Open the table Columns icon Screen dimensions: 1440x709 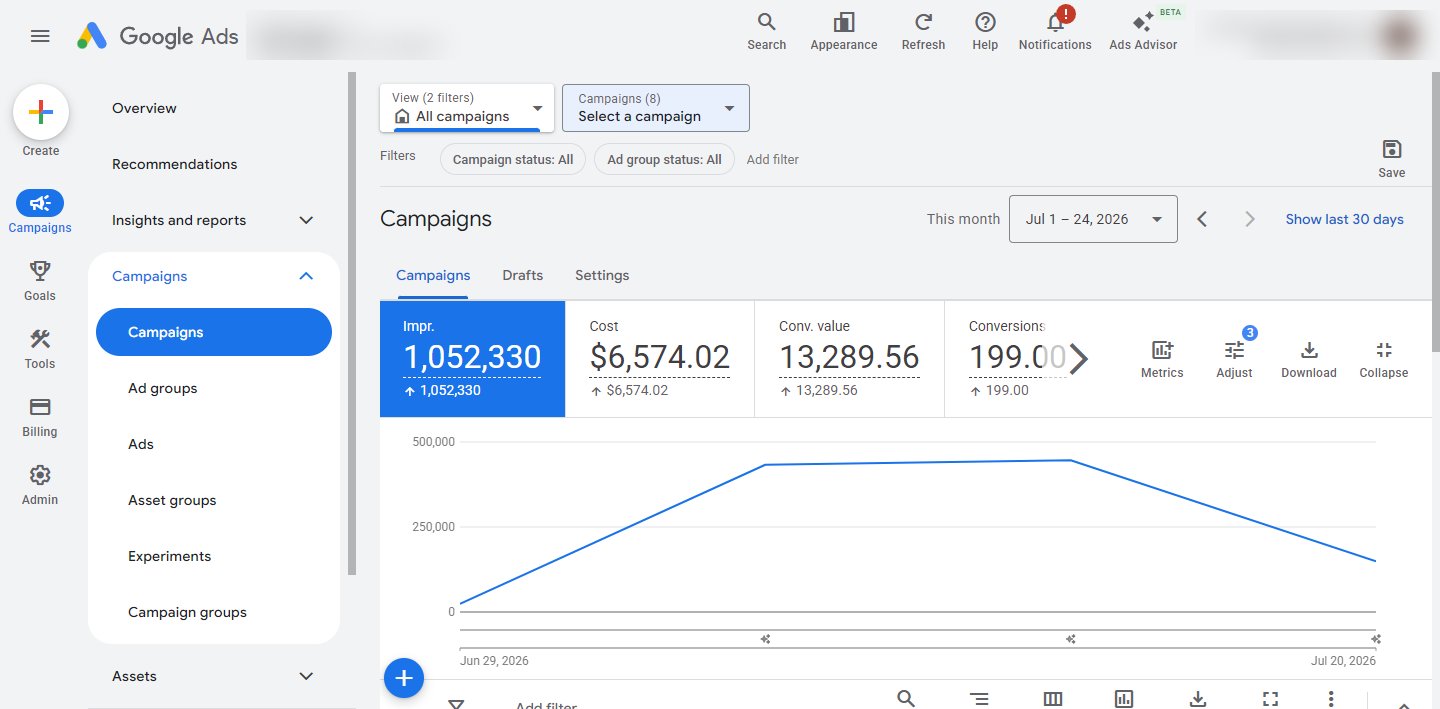point(1053,699)
